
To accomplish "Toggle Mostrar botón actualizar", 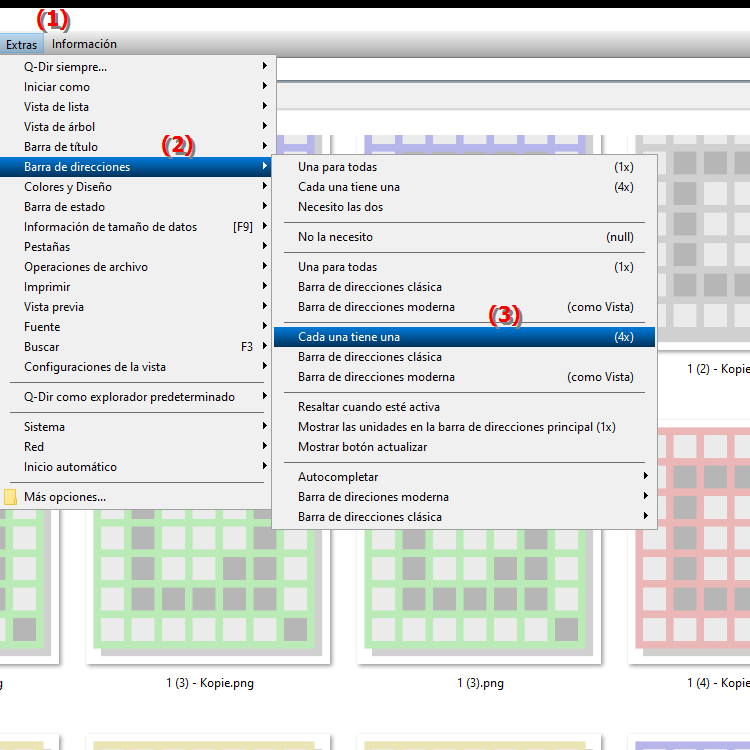I will coord(464,447).
